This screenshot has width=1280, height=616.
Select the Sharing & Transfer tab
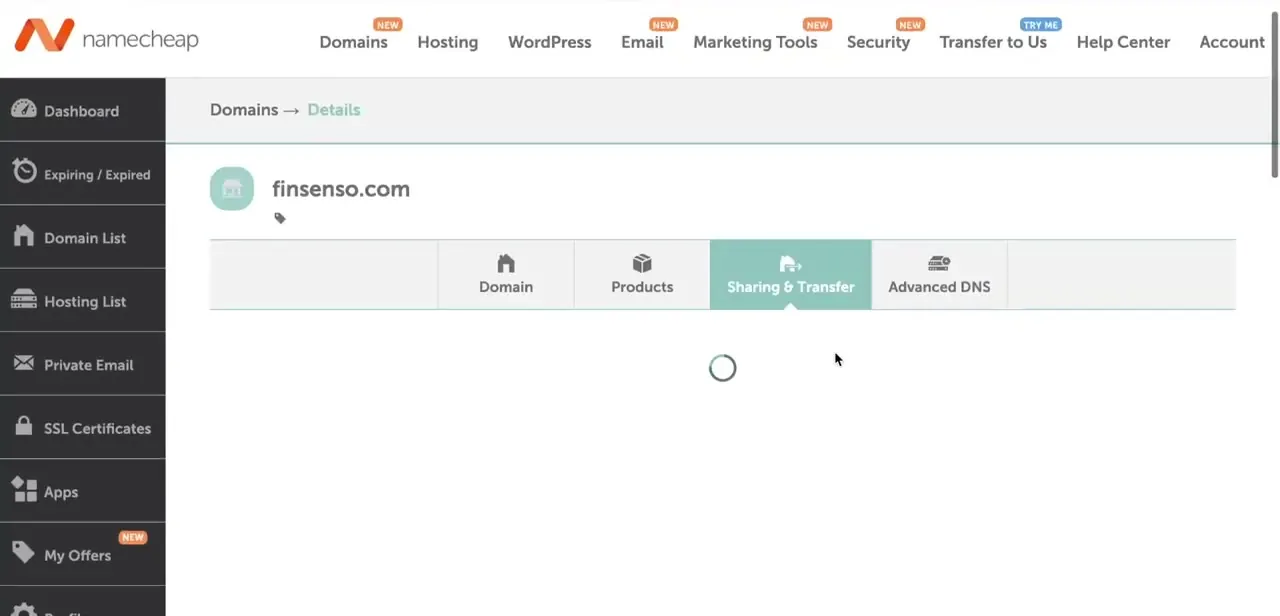(x=790, y=274)
